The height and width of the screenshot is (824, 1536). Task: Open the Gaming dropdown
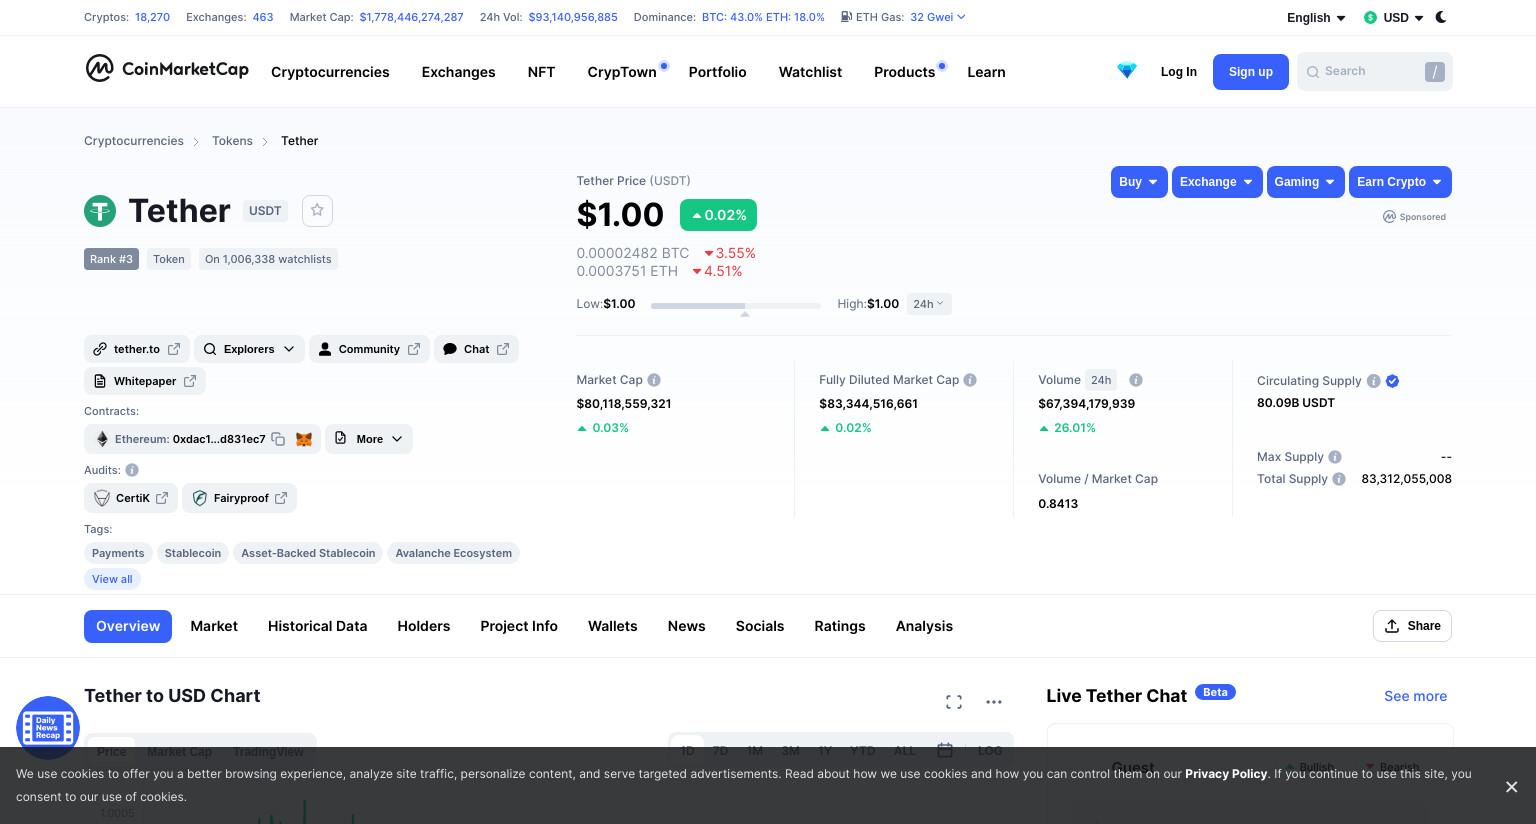pyautogui.click(x=1305, y=182)
